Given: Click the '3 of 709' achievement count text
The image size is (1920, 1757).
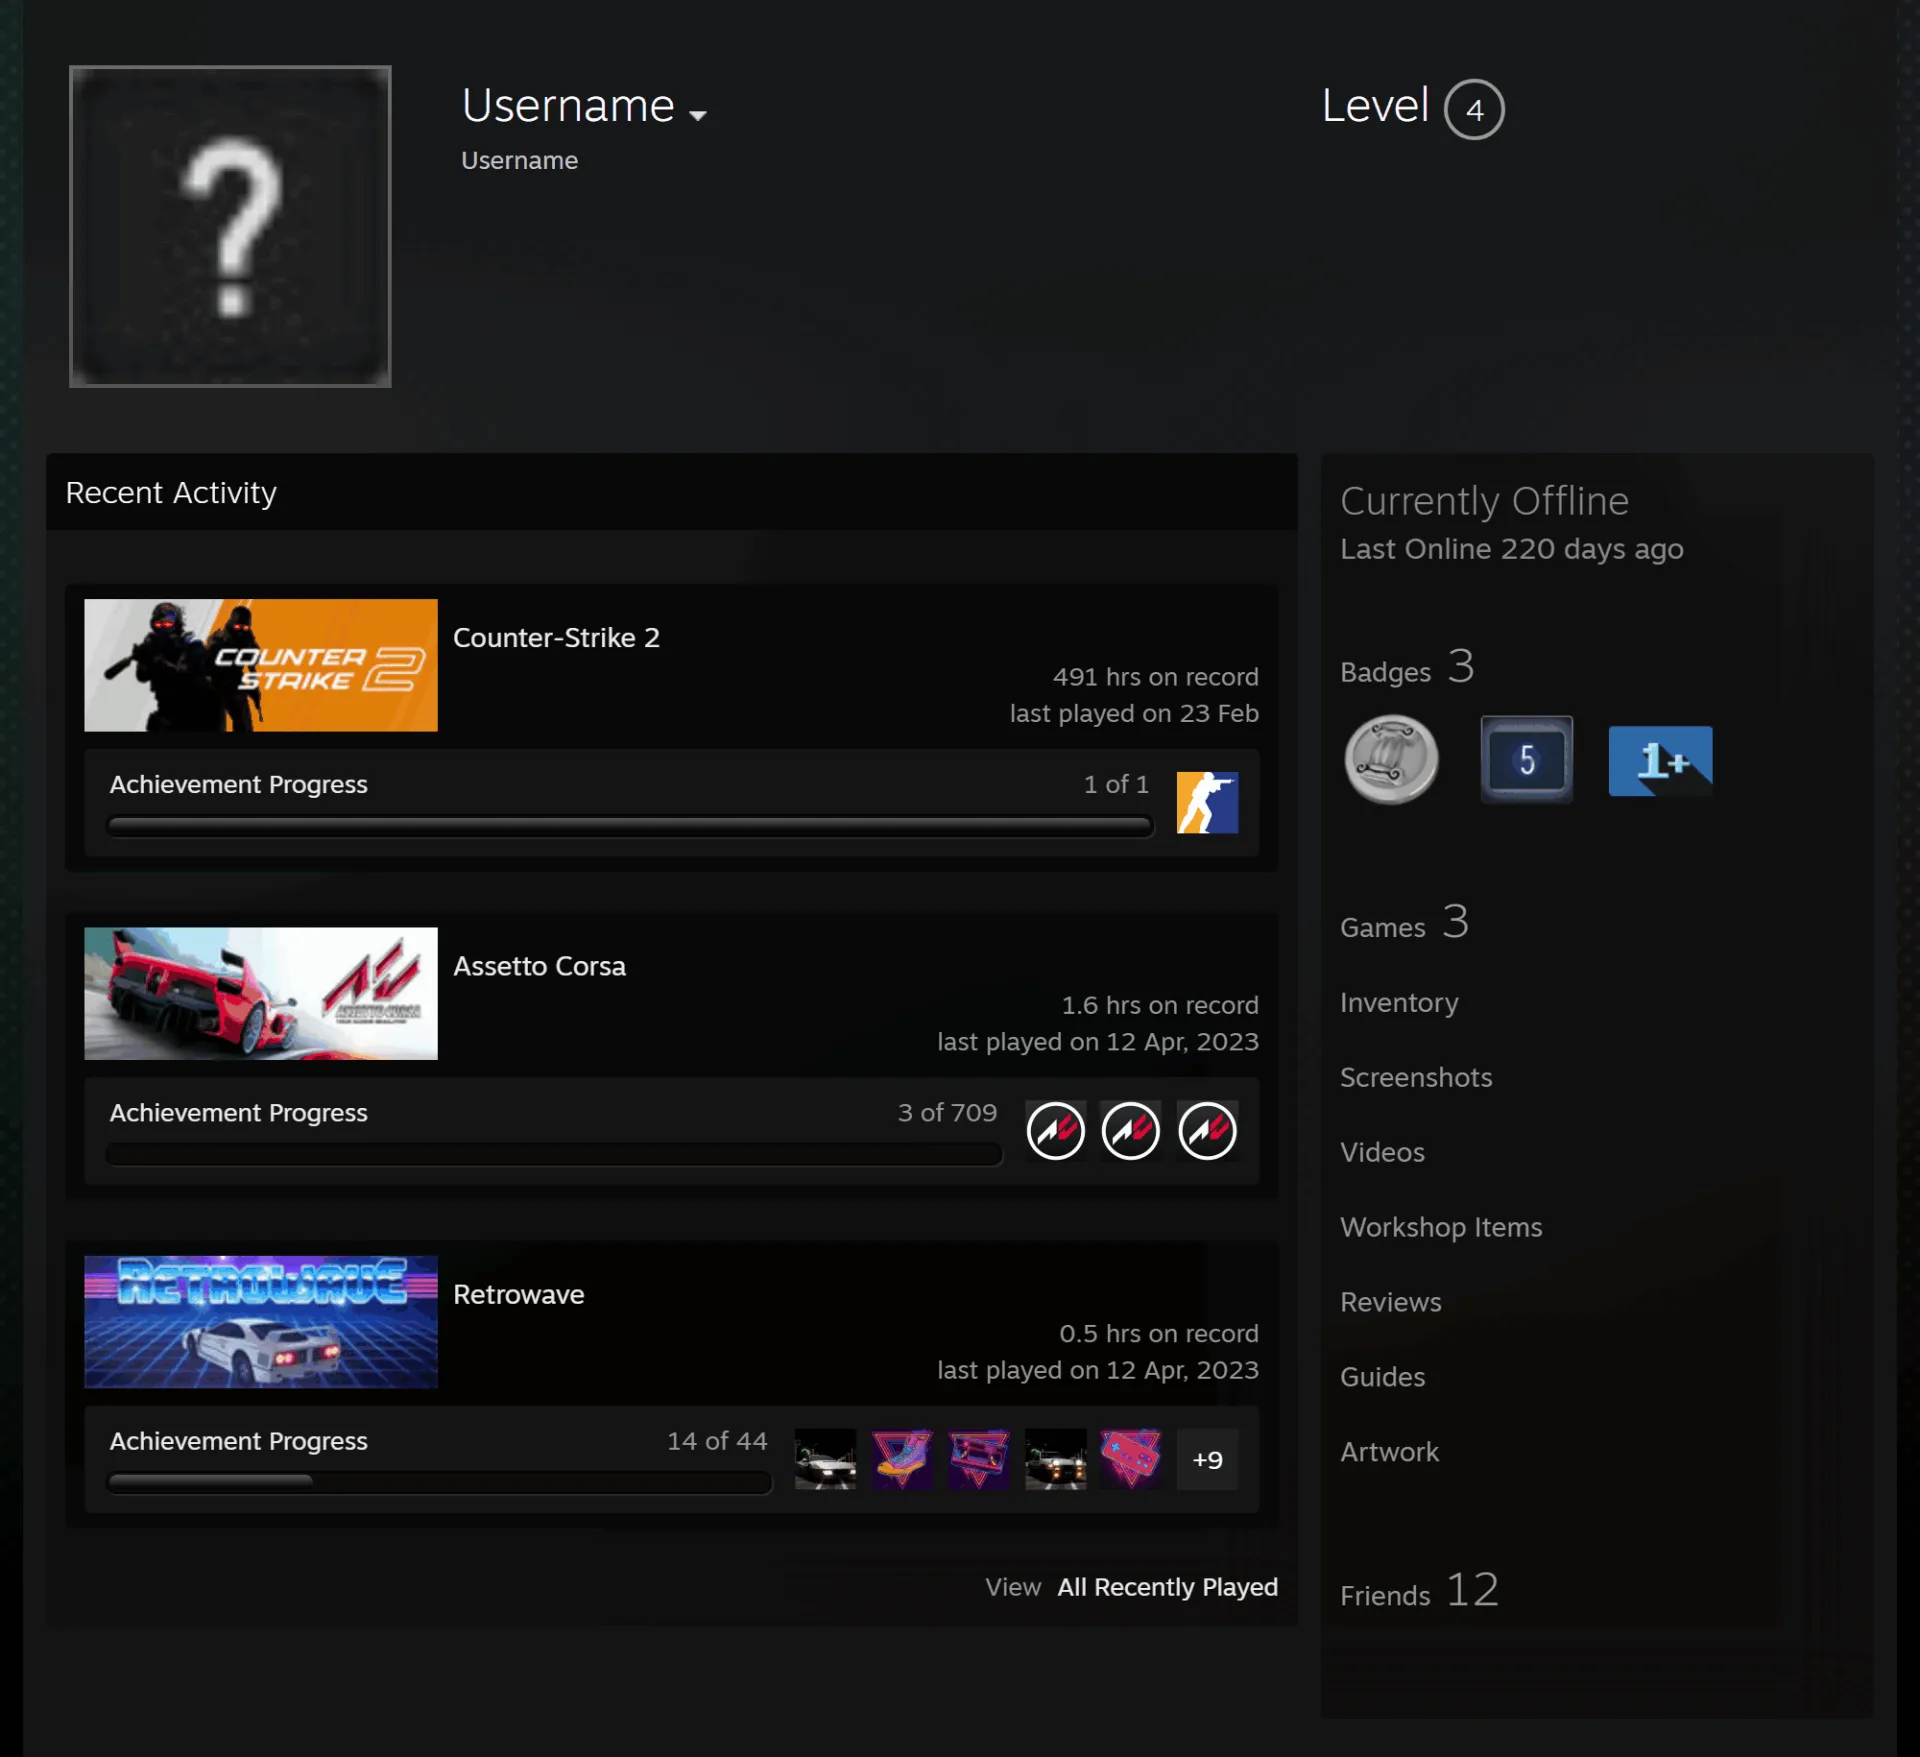Looking at the screenshot, I should tap(947, 1112).
